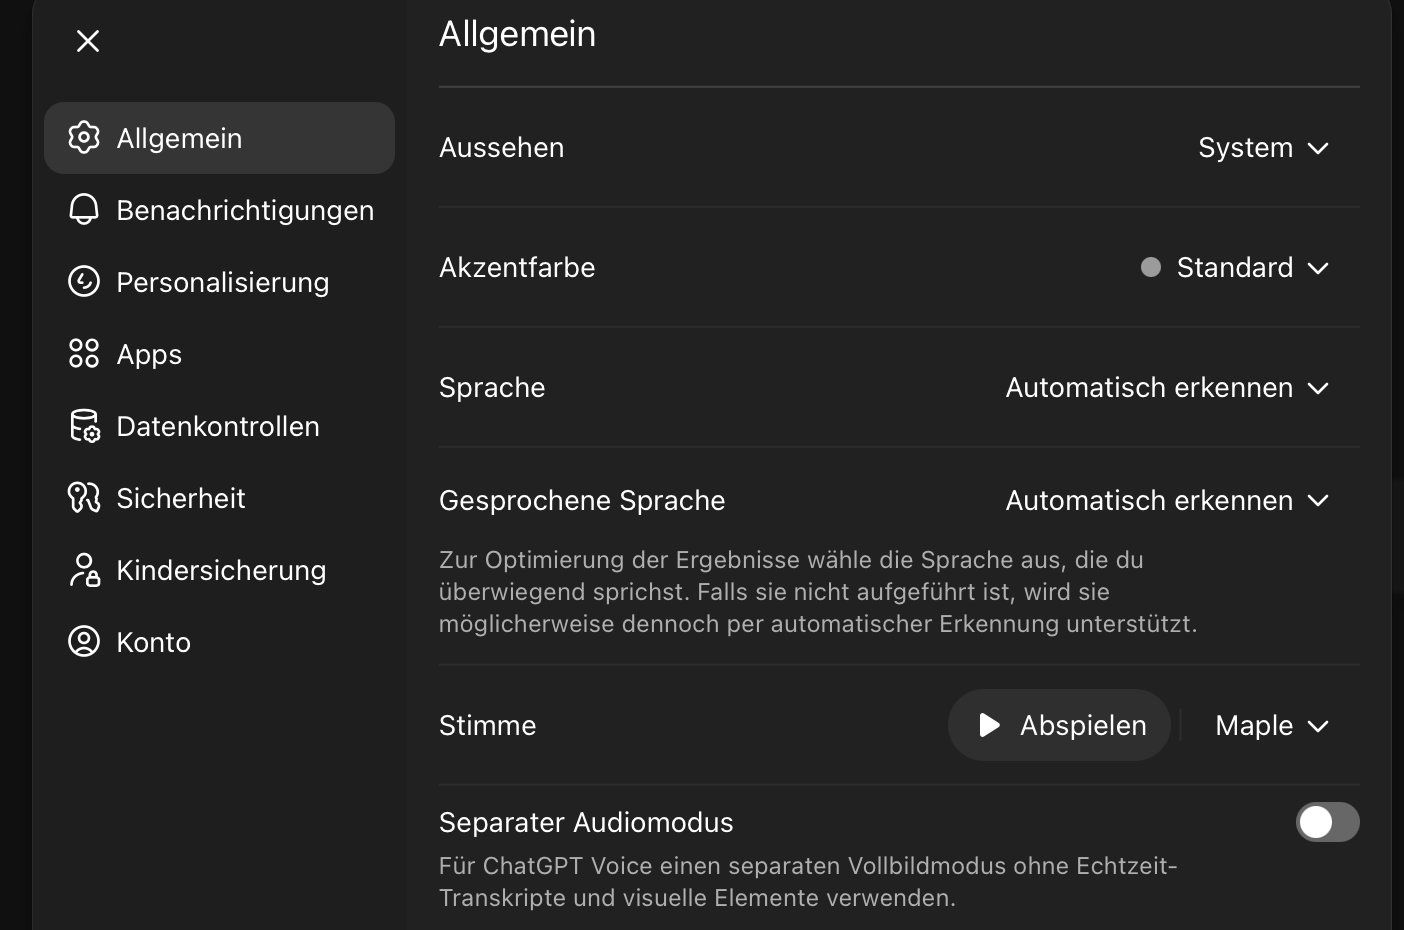Switch to the Benachrichtigungen settings tab
The image size is (1404, 930).
(245, 210)
